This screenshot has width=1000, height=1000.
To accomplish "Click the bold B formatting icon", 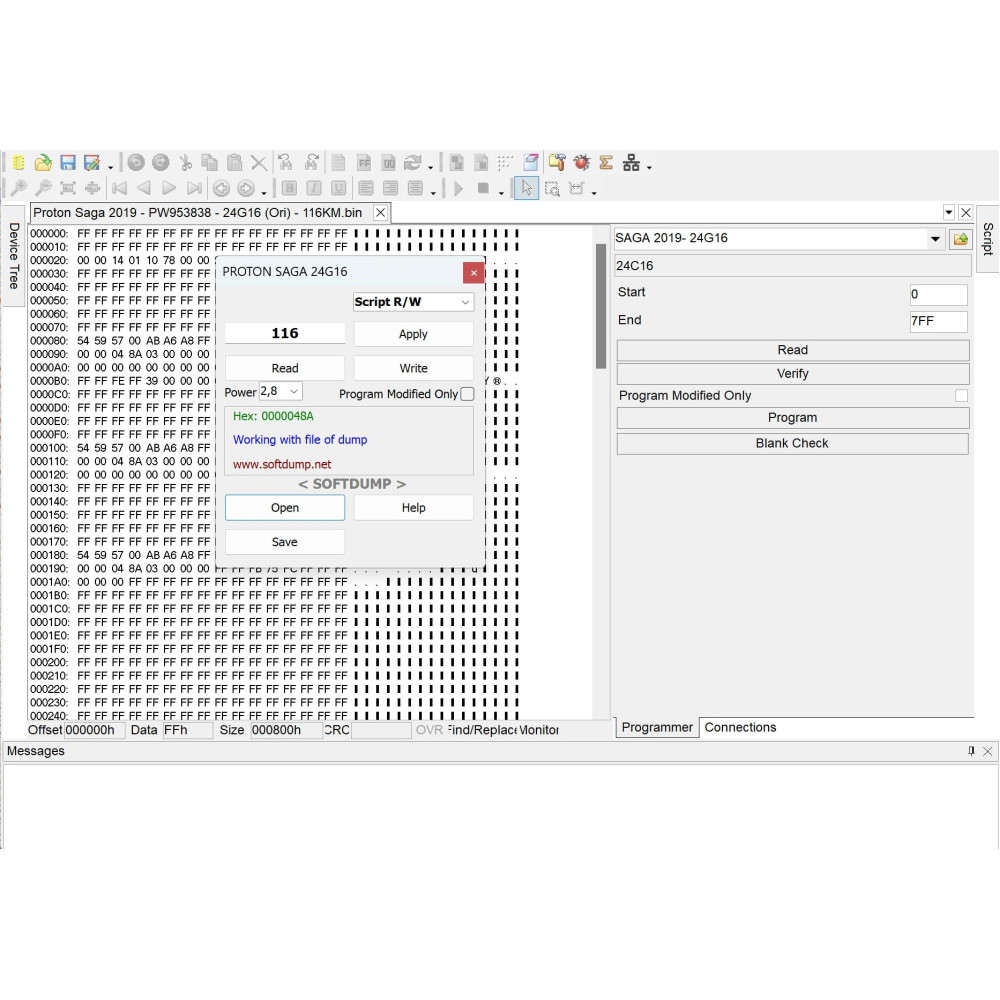I will coord(289,188).
